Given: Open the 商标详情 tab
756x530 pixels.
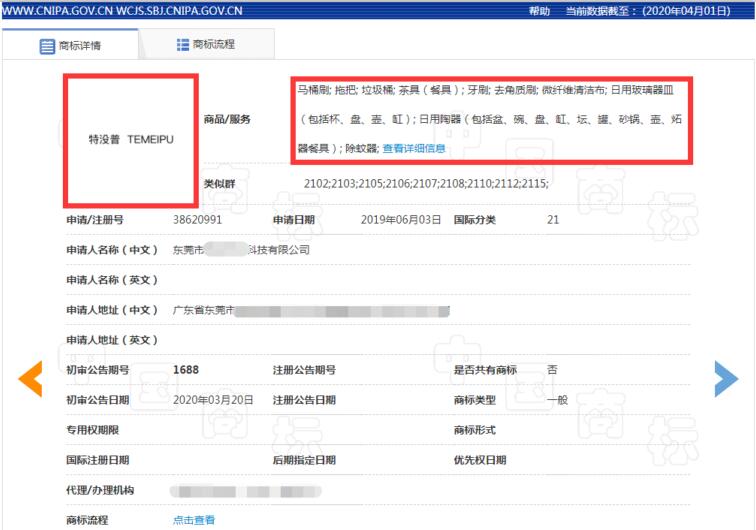Looking at the screenshot, I should click(x=70, y=45).
